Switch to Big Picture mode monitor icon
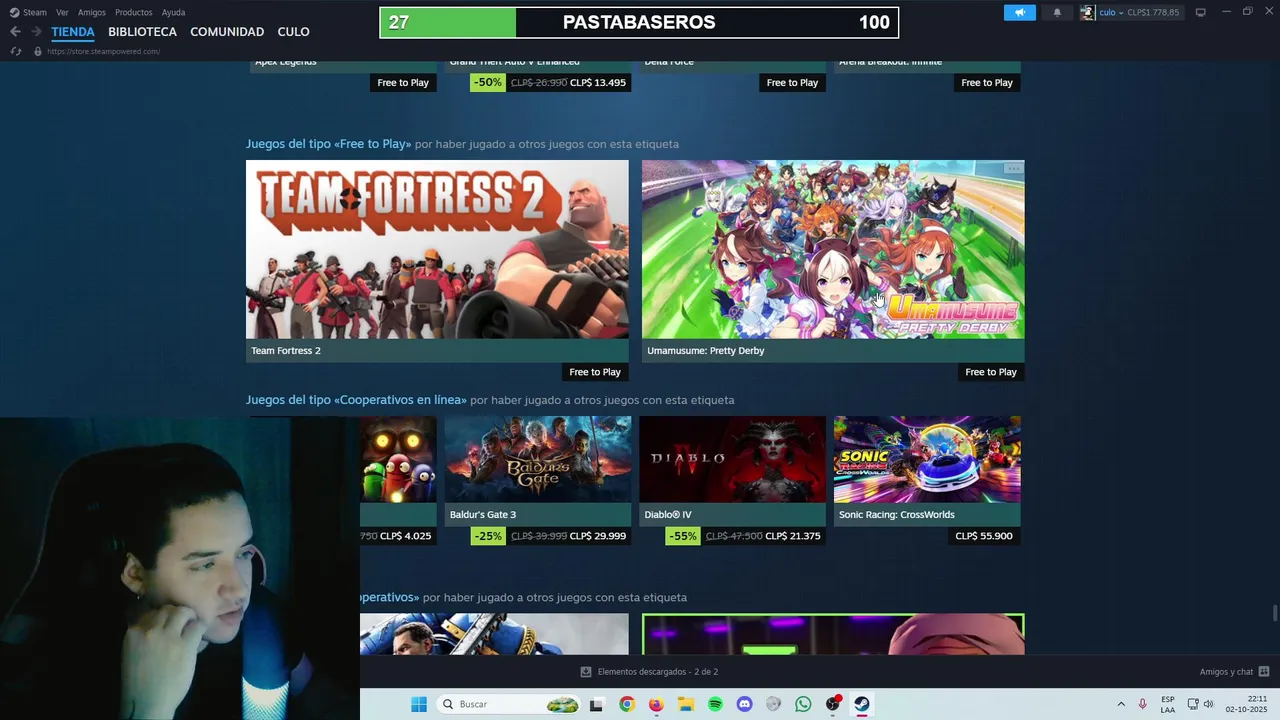 1201,12
